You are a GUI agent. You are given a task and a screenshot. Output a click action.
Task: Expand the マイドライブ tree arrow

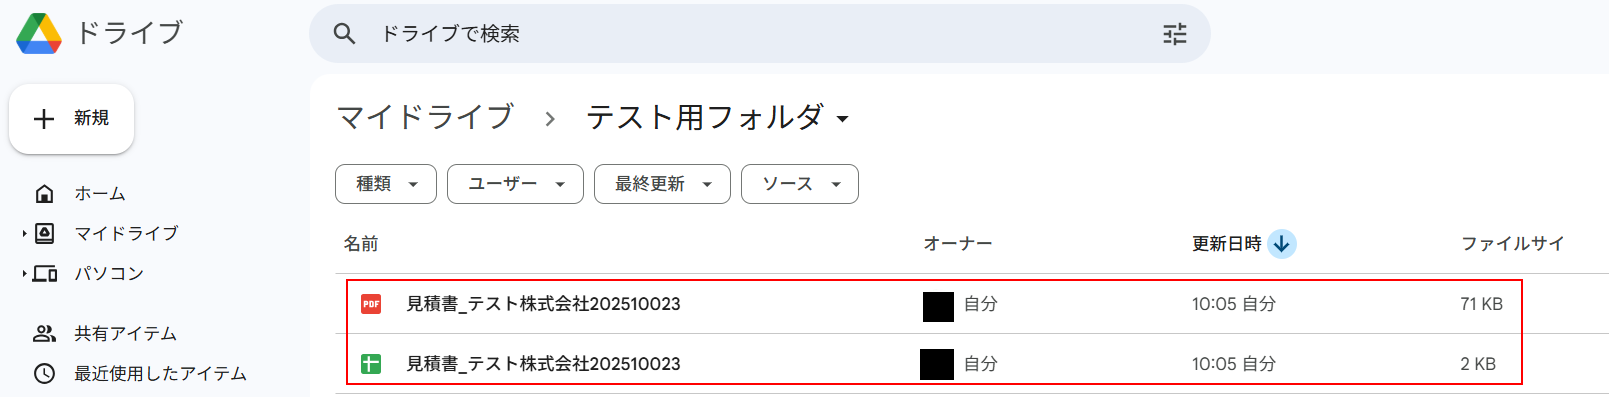coord(24,233)
